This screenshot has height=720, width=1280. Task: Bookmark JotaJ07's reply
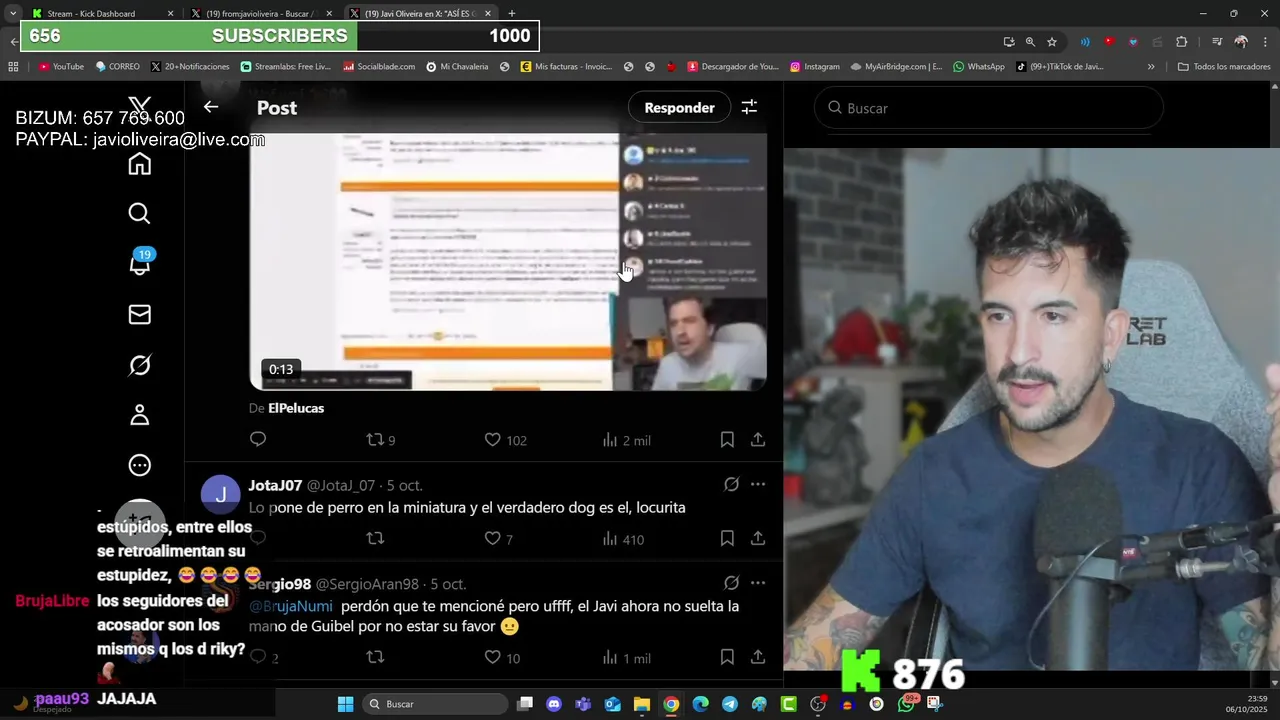[x=727, y=538]
